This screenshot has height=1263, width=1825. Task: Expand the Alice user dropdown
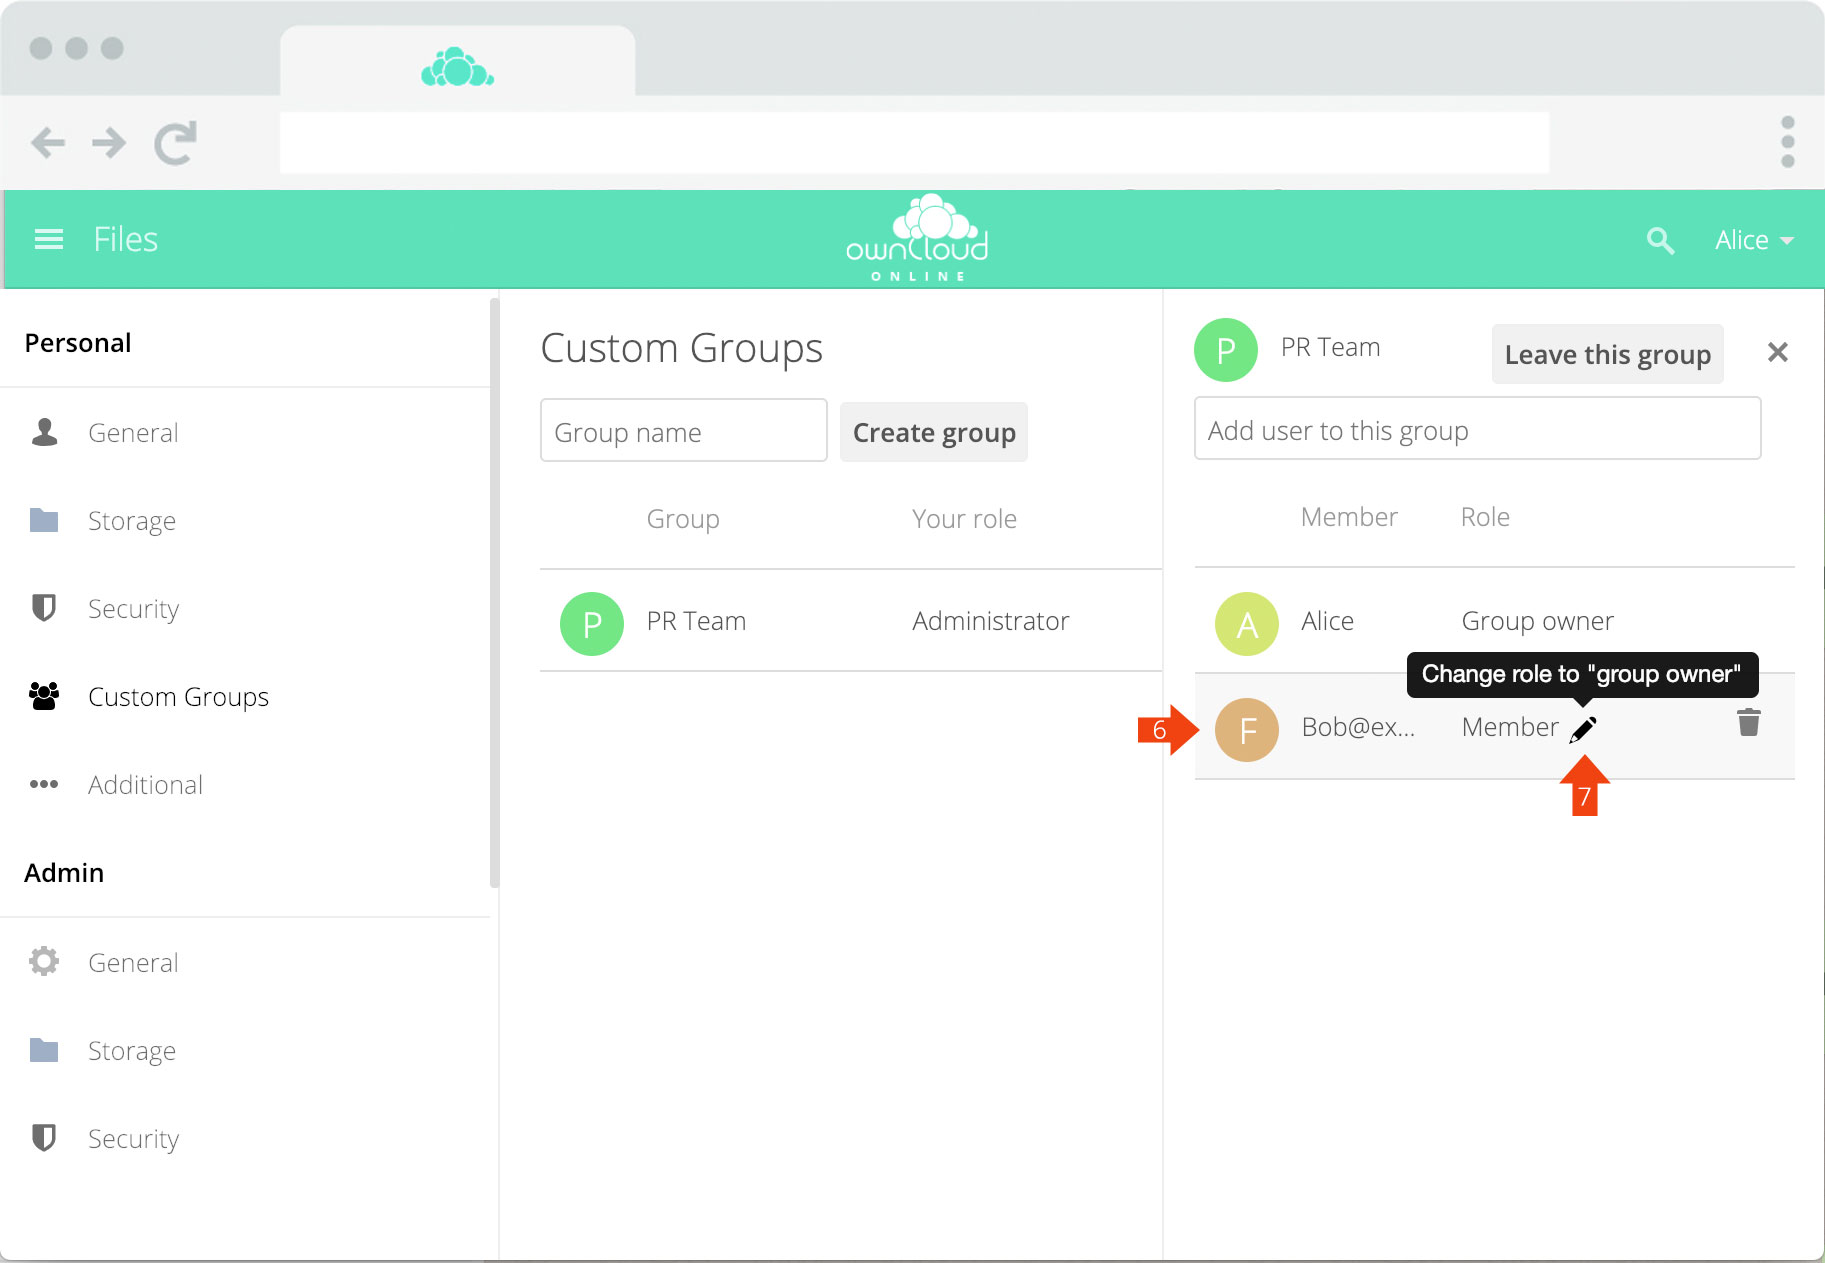(x=1753, y=241)
